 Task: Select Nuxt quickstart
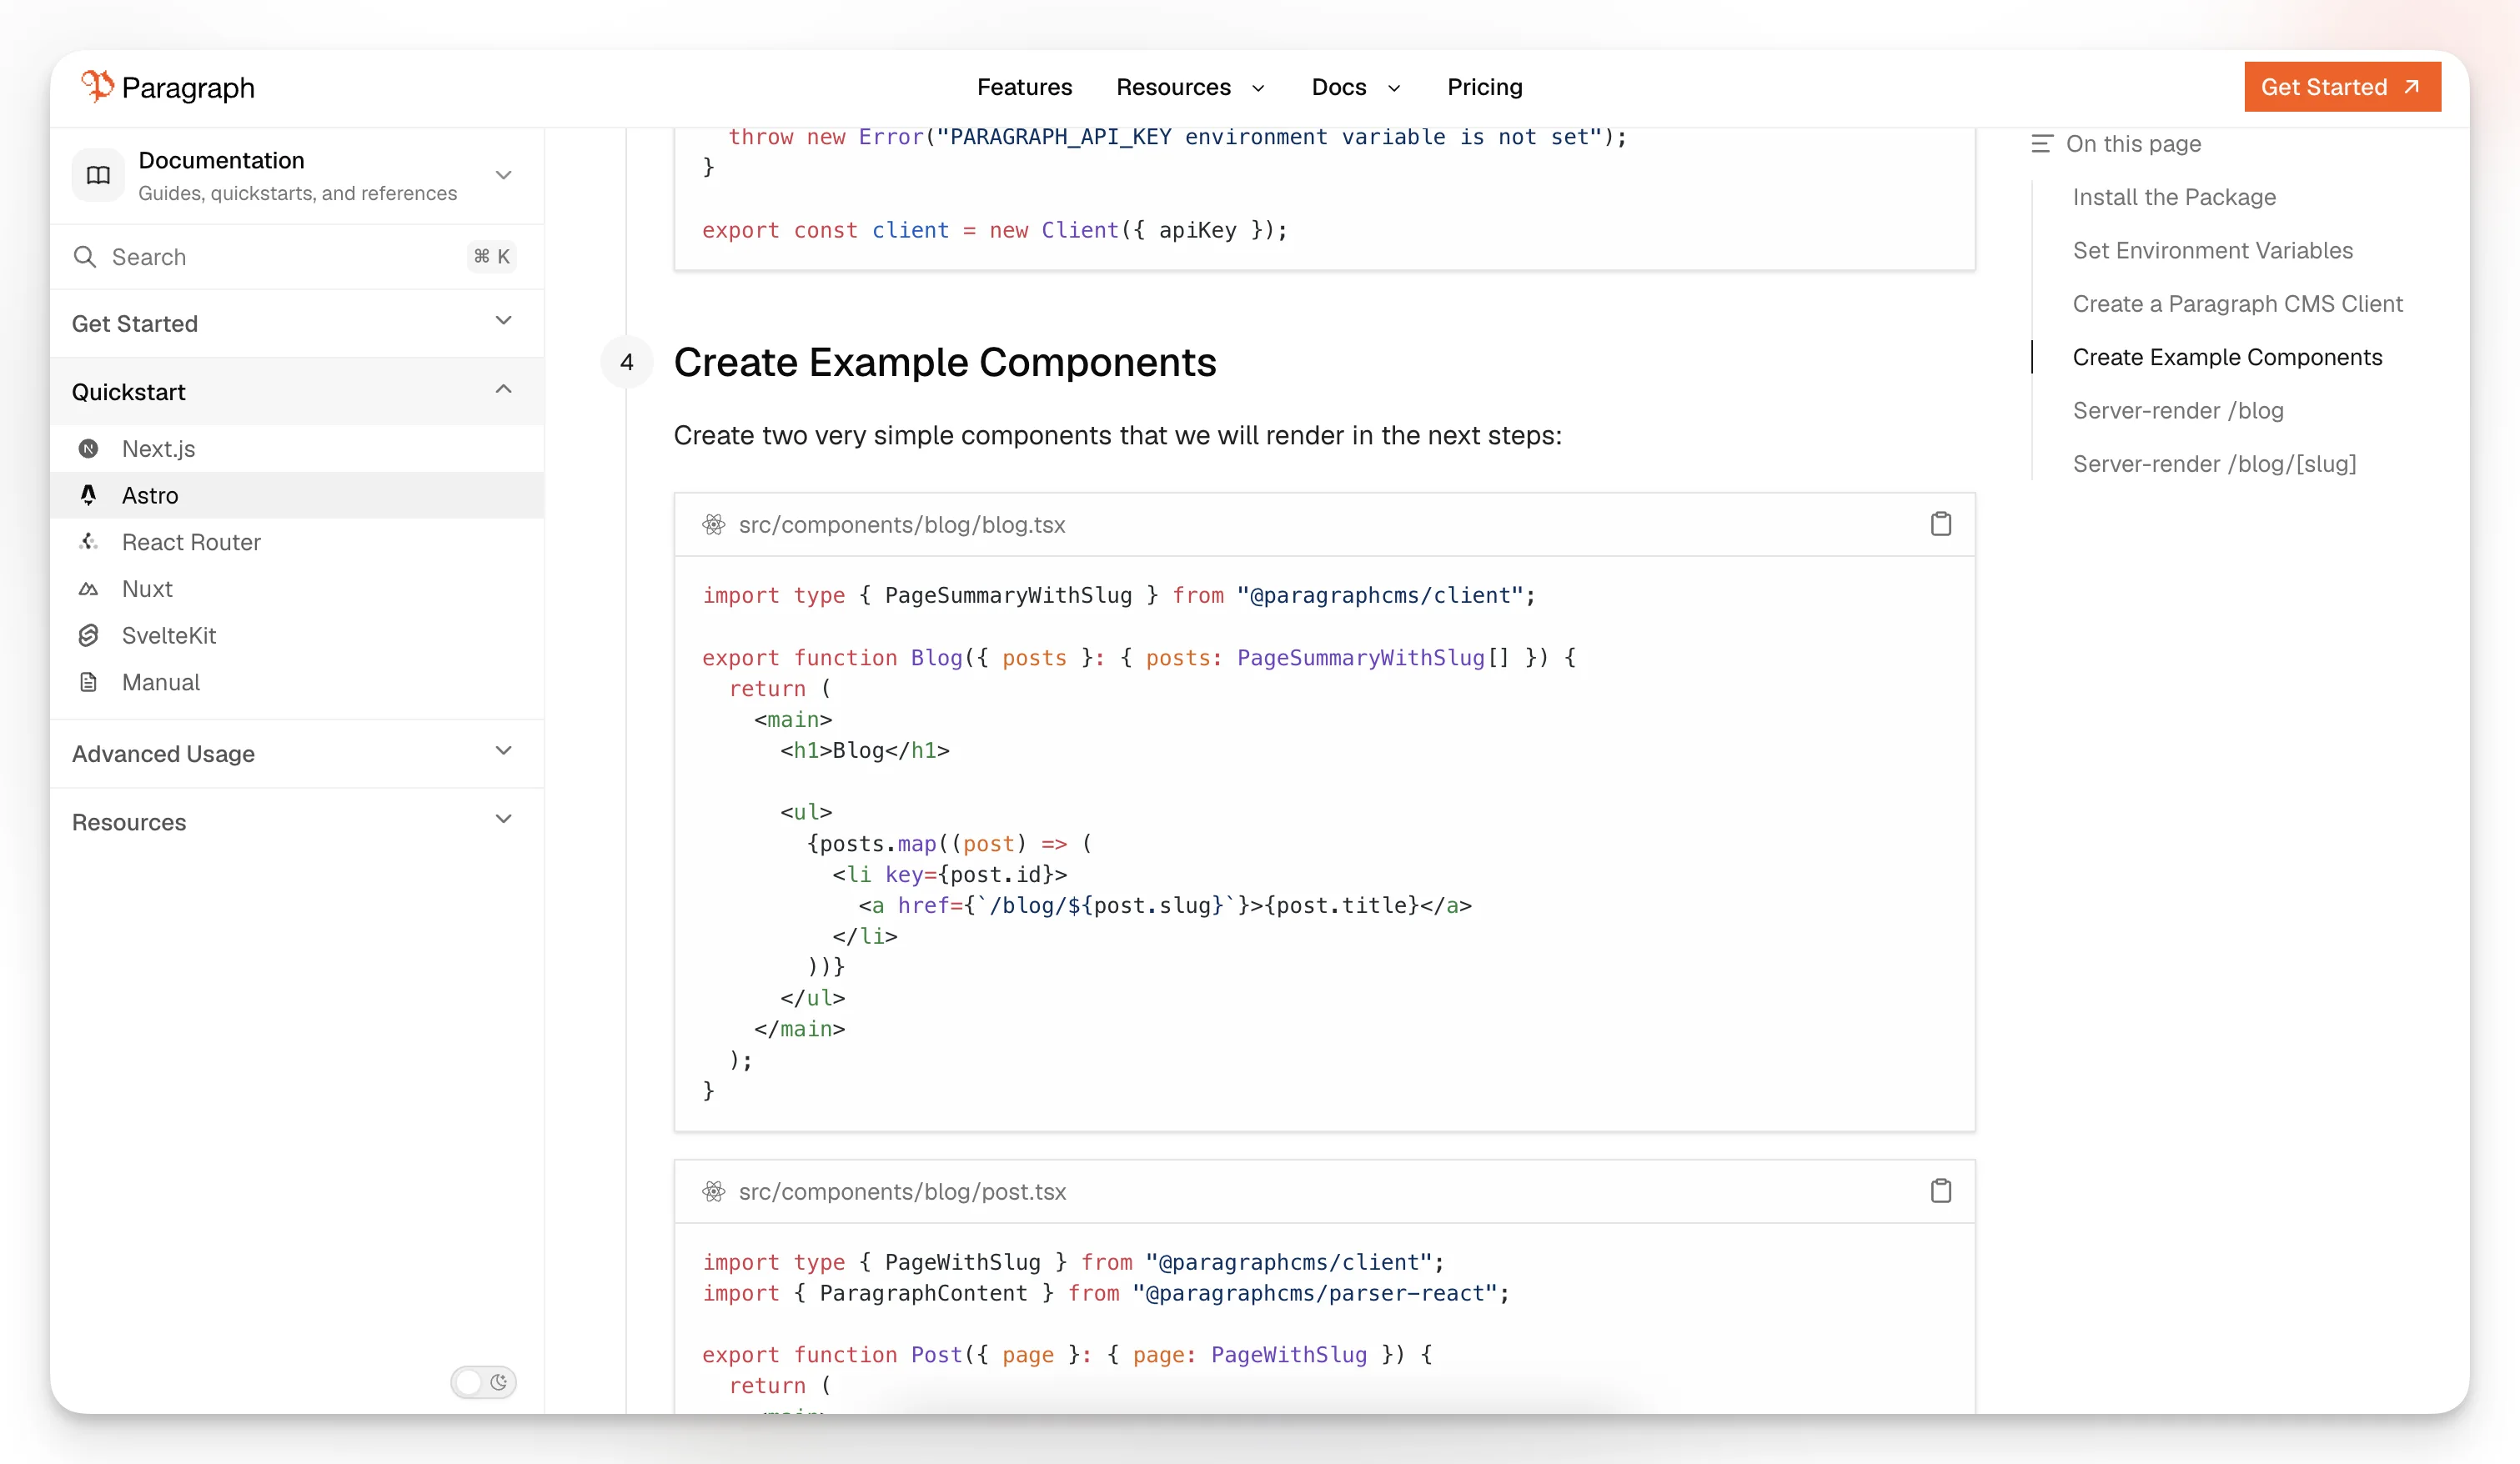coord(297,589)
